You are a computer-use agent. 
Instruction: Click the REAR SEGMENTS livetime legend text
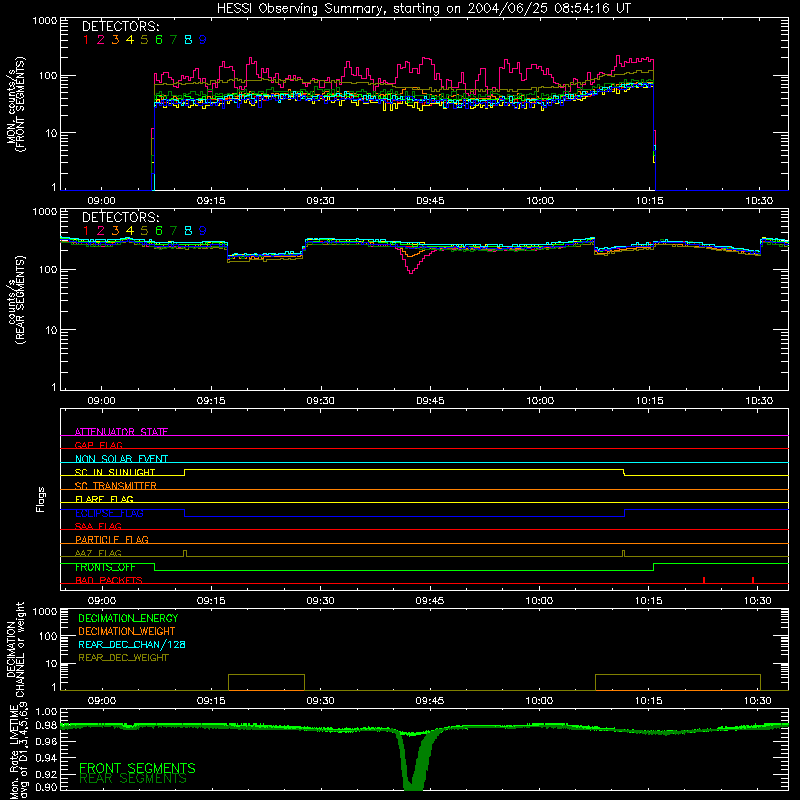coord(133,779)
